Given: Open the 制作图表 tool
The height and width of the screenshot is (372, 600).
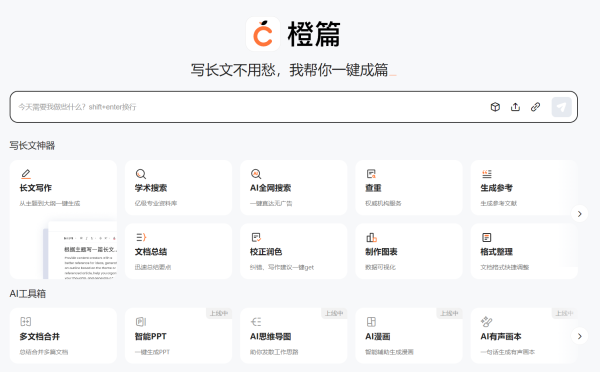Looking at the screenshot, I should [x=409, y=251].
